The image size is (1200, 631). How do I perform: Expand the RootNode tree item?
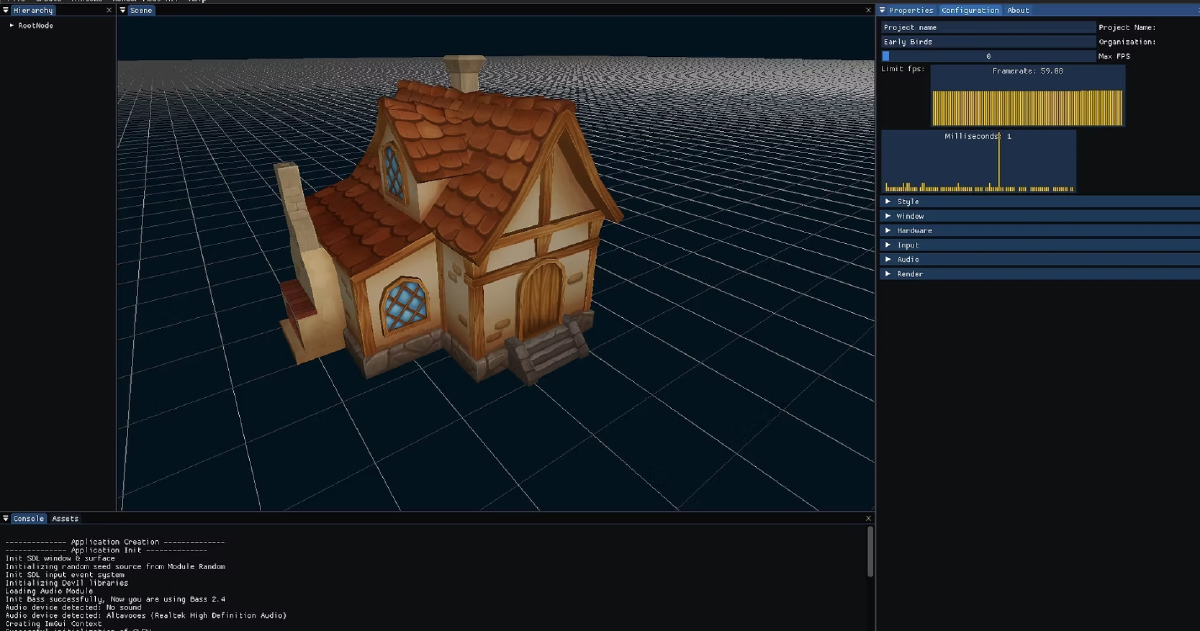12,25
